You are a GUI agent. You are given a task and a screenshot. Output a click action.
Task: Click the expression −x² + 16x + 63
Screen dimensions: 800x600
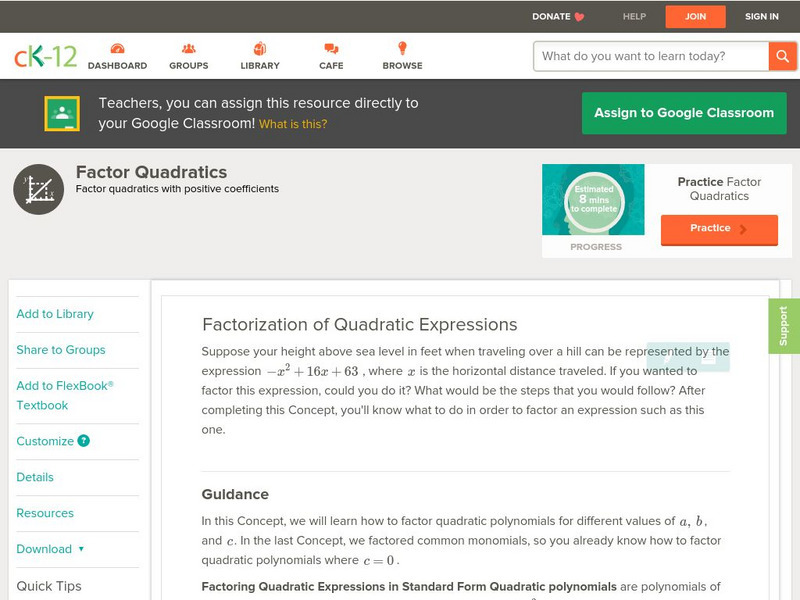point(313,371)
